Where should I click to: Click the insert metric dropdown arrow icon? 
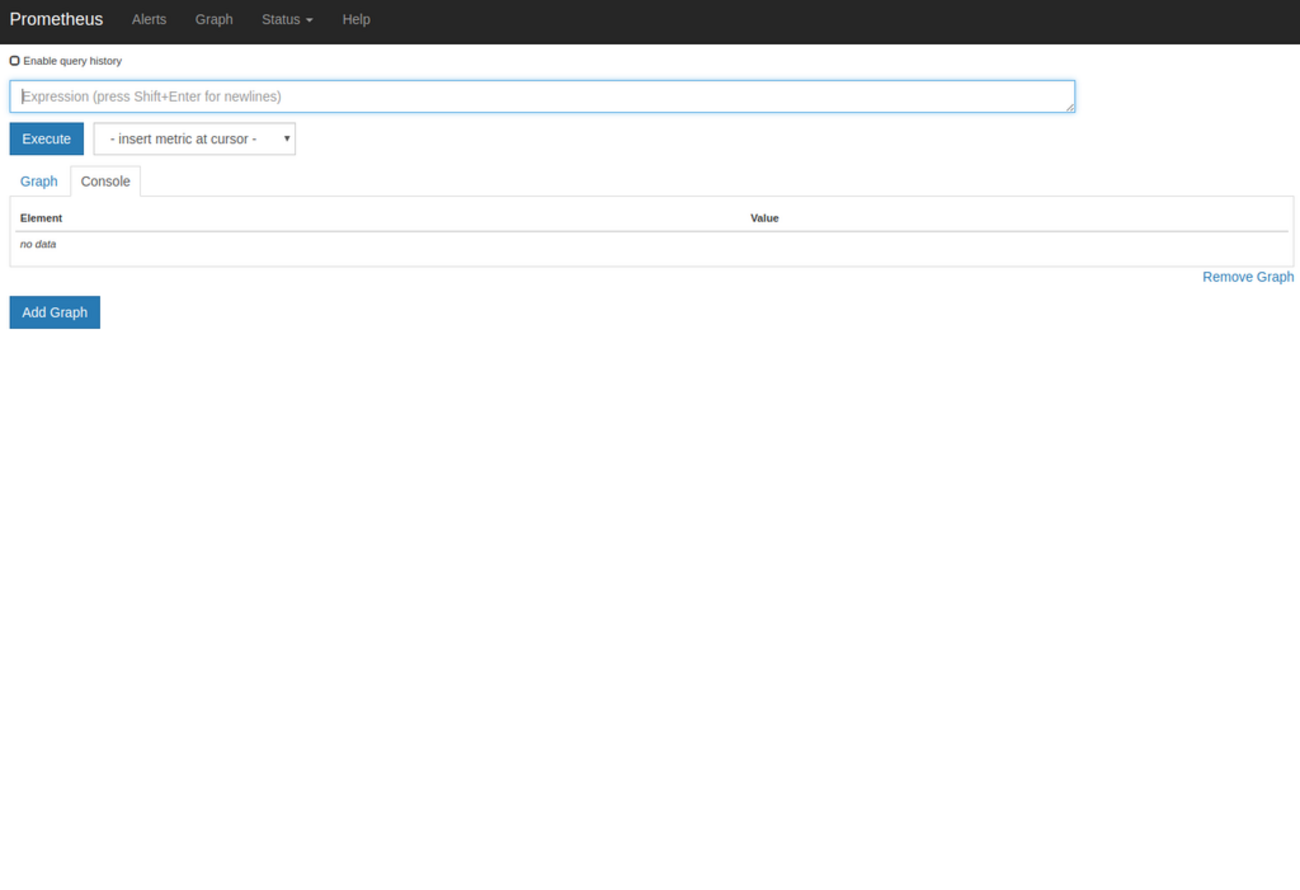pyautogui.click(x=287, y=139)
